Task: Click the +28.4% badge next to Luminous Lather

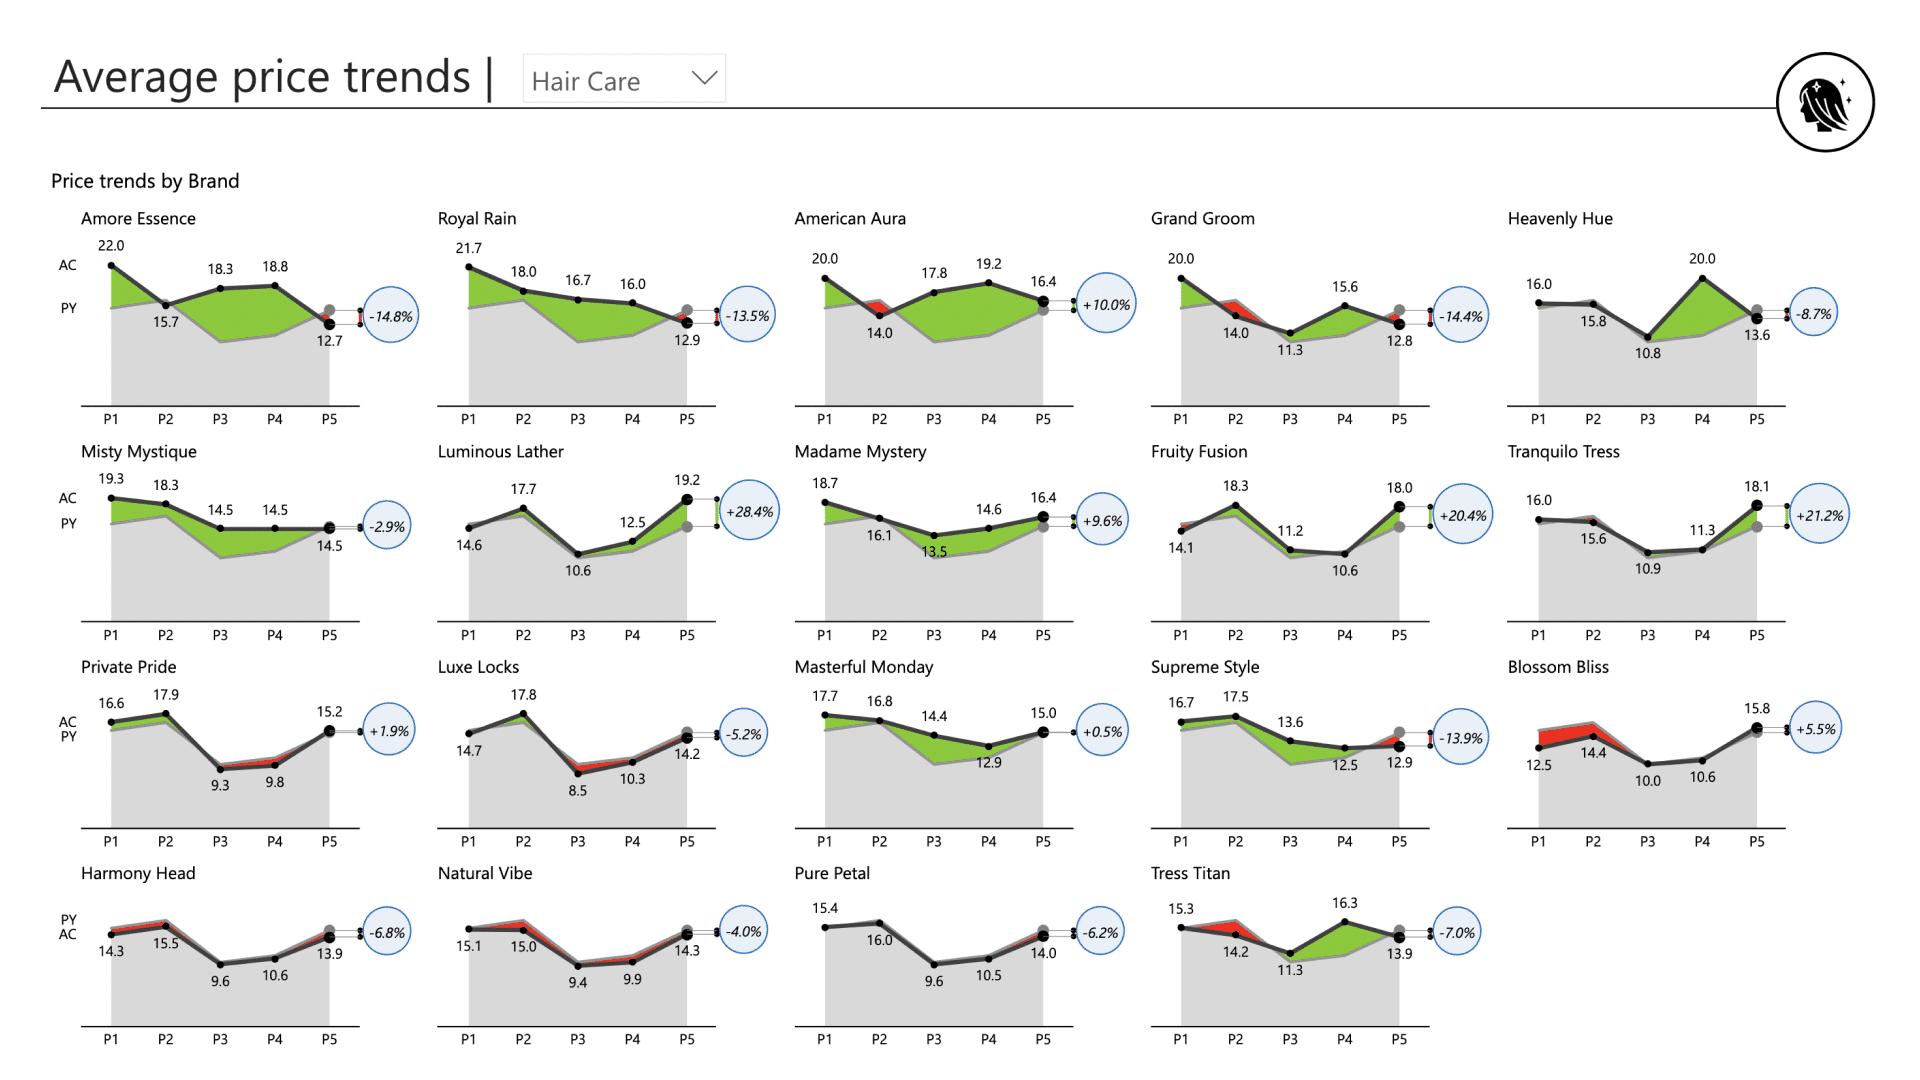Action: (749, 512)
